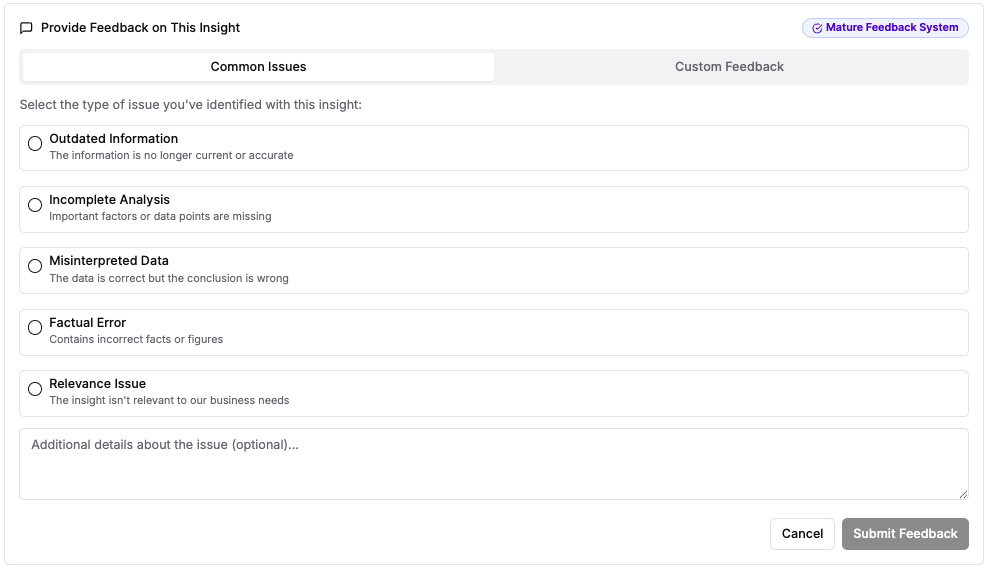Select the Outdated Information radio button
Screen dimensions: 988x566
click(35, 144)
